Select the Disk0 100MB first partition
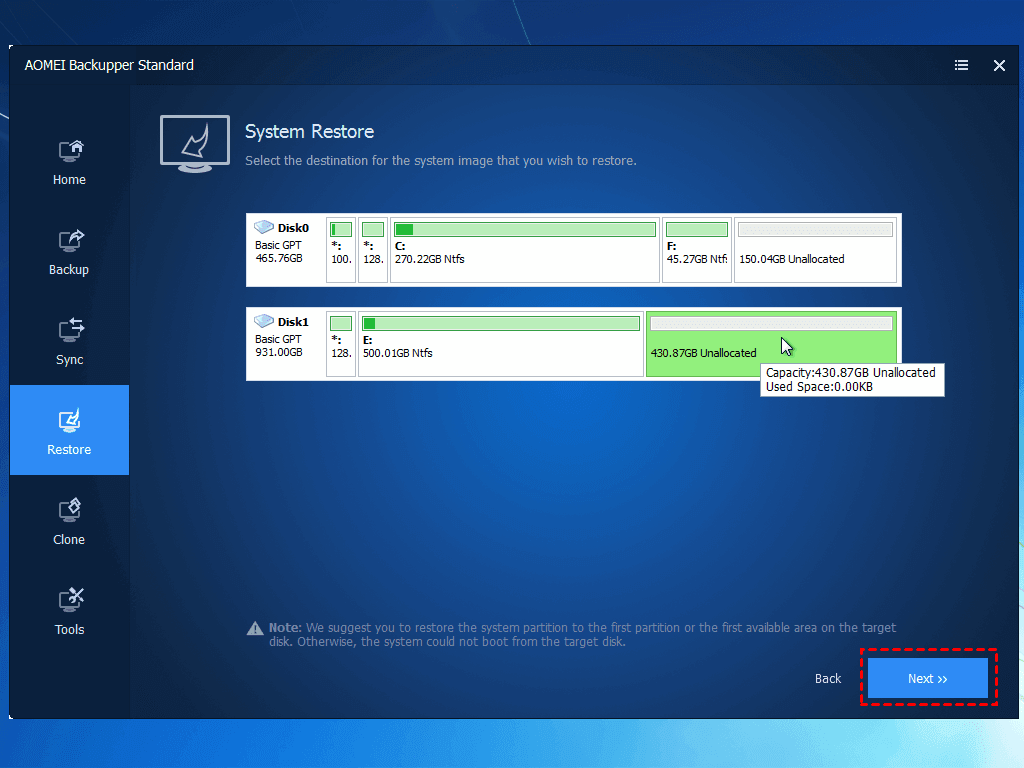Viewport: 1024px width, 768px height. pos(341,250)
